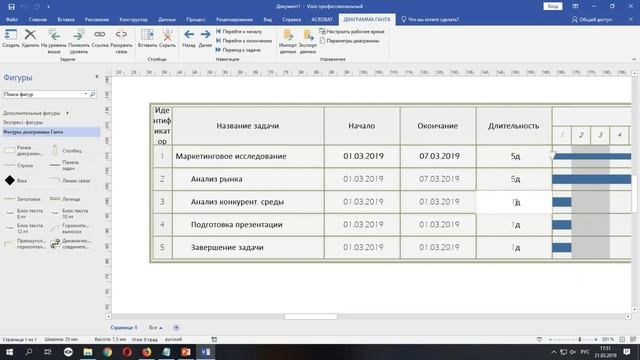Select Фигуры диаграммы Ганта stencil
Image resolution: width=640 pixels, height=360 pixels.
51,132
